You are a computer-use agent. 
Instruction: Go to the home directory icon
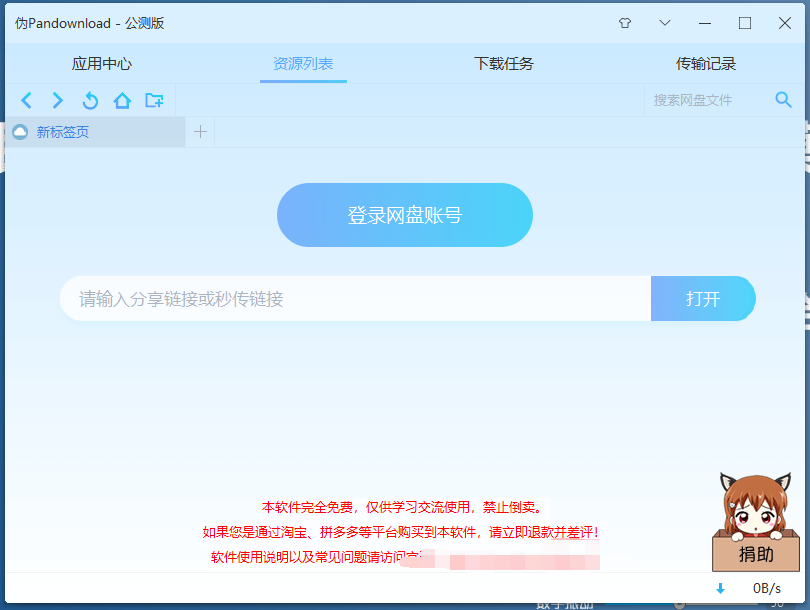pos(122,100)
